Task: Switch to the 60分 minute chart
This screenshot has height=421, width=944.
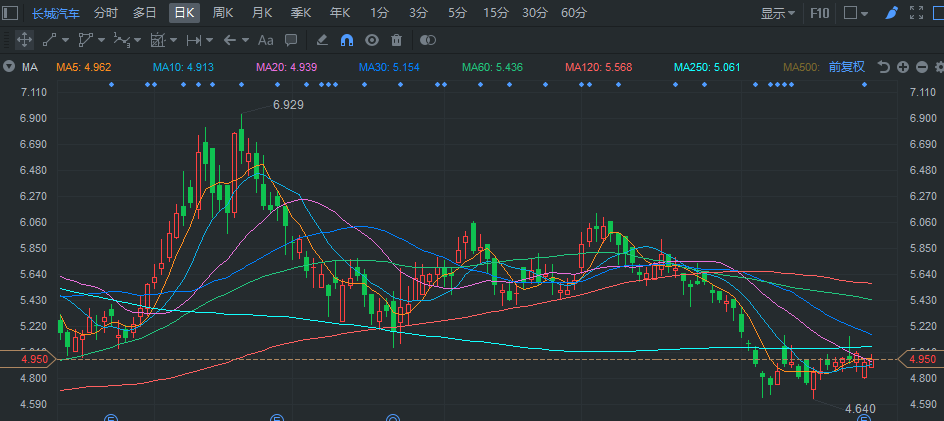Action: click(574, 13)
